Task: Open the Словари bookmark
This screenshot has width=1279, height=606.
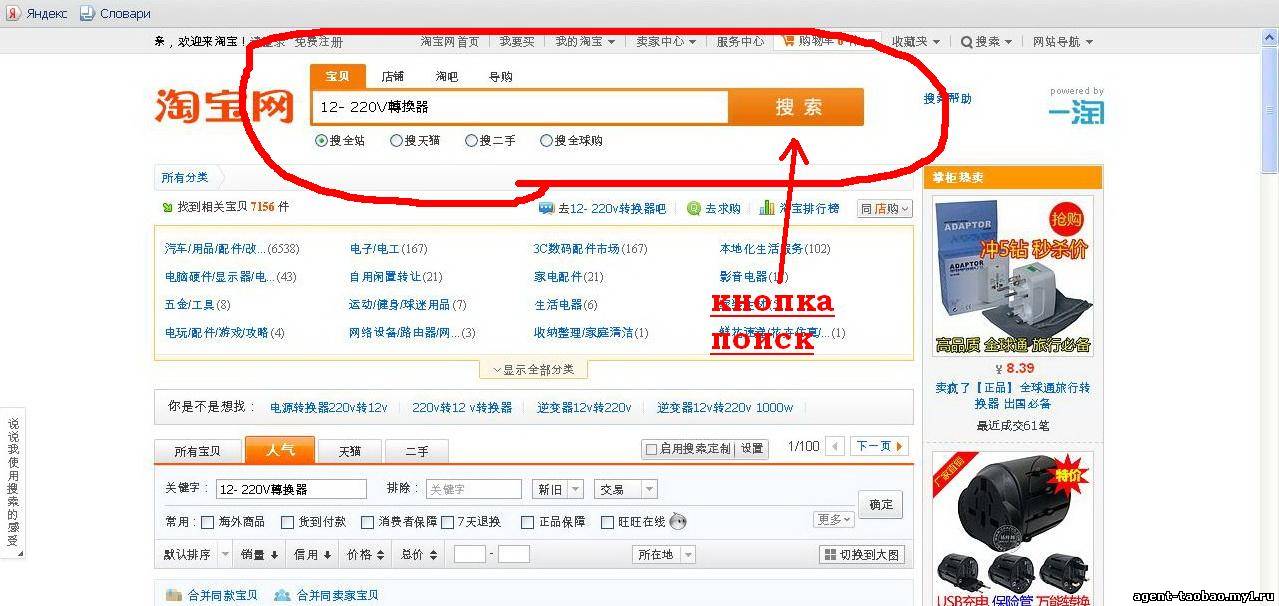Action: 115,13
